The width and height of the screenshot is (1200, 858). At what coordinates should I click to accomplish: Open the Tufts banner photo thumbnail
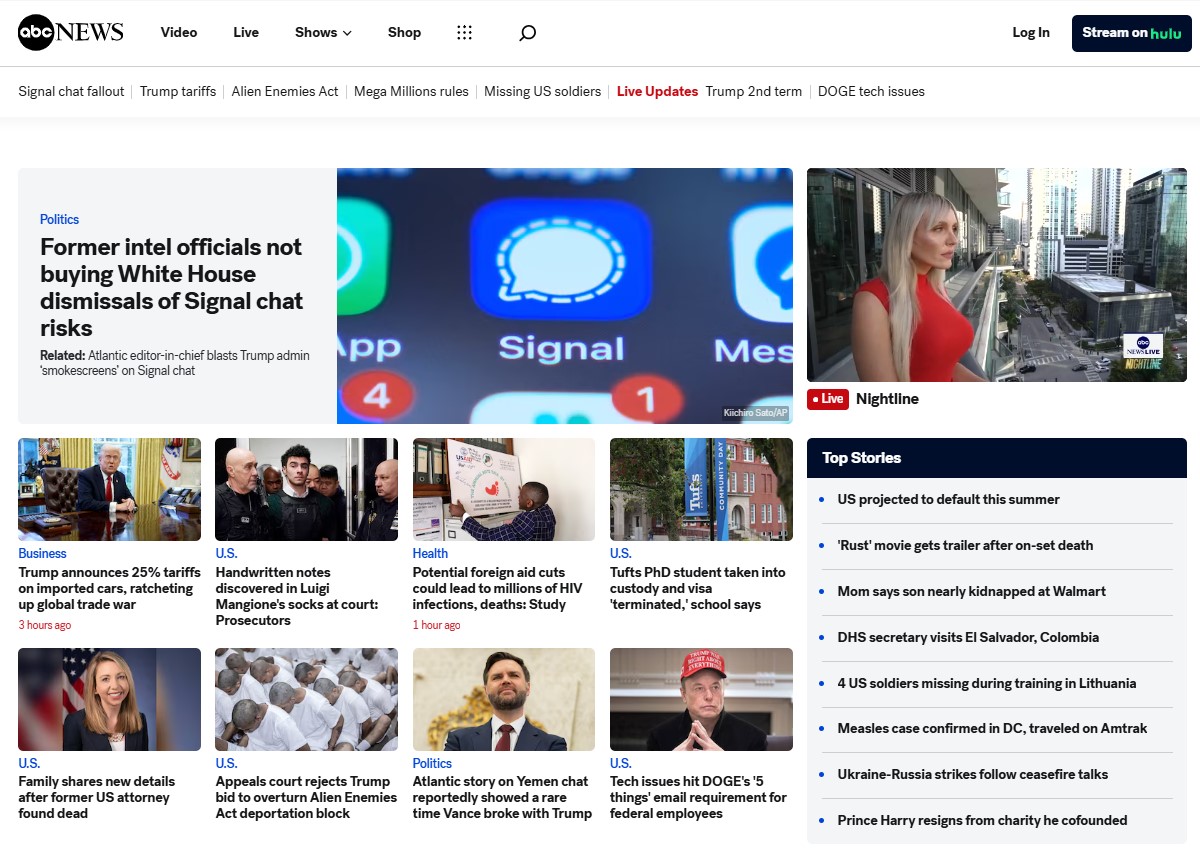(701, 489)
